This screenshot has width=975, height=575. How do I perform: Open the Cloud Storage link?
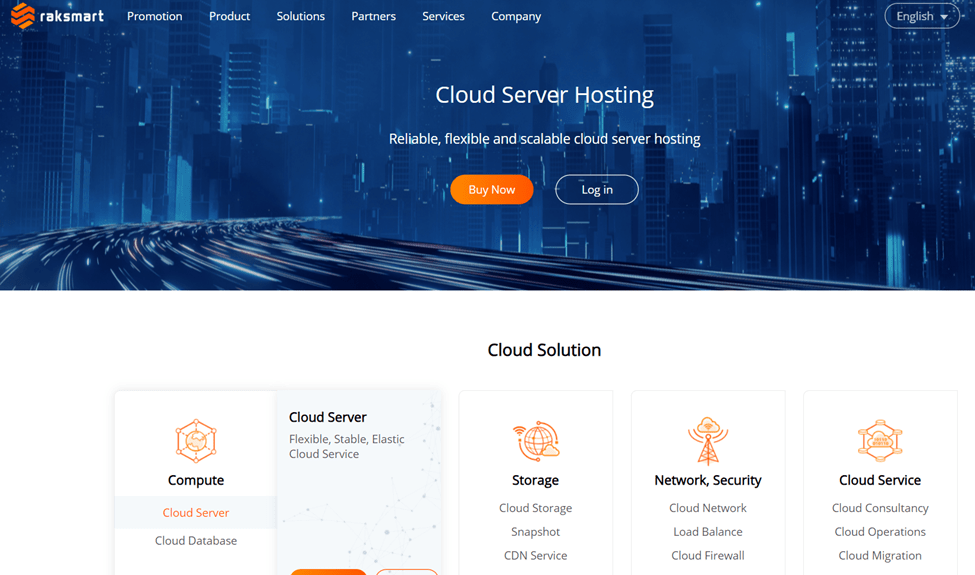[536, 508]
